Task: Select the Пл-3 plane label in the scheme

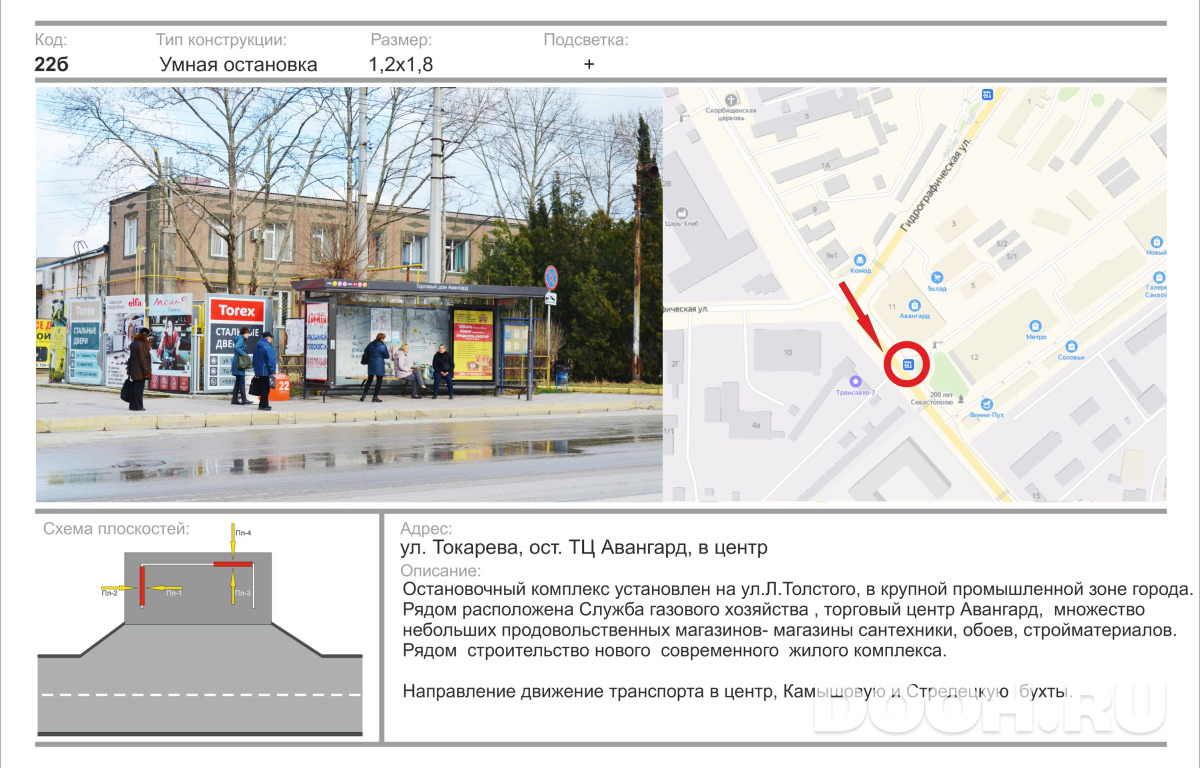Action: coord(243,593)
